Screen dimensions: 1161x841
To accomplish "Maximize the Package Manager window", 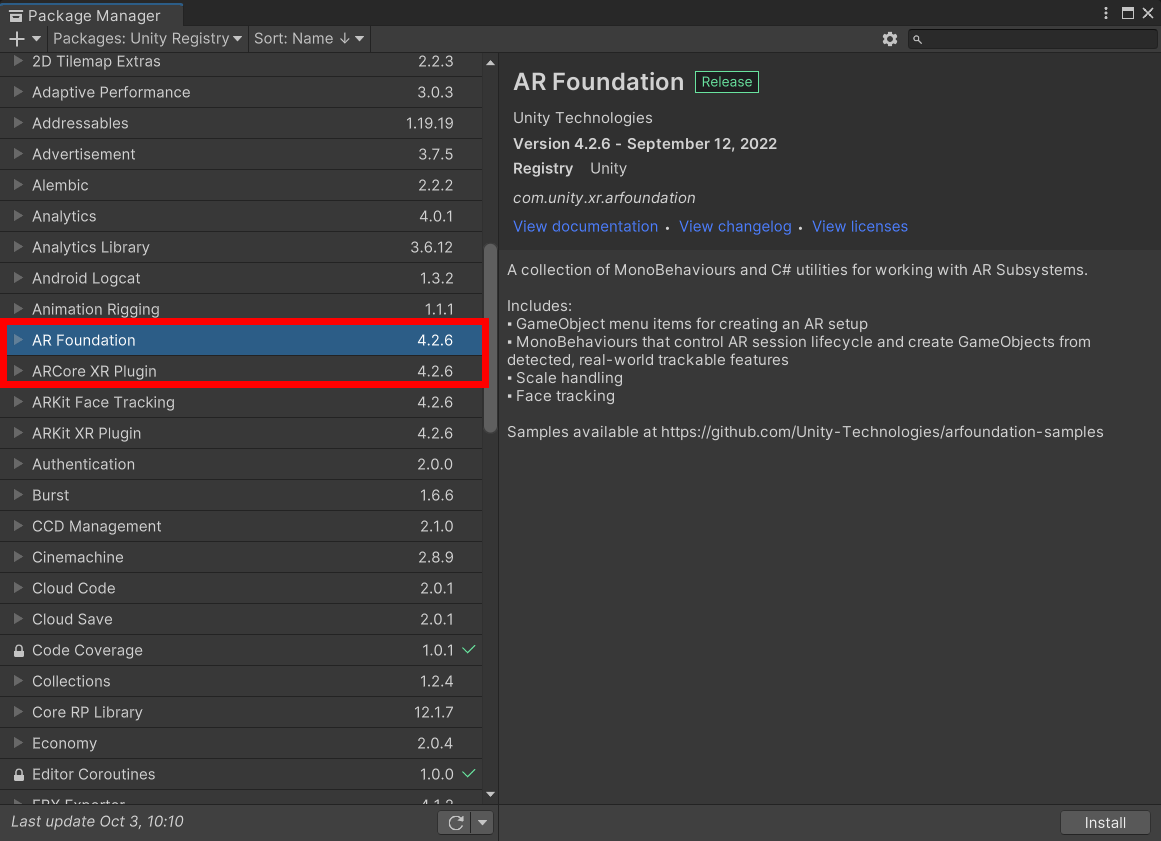I will (x=1128, y=13).
